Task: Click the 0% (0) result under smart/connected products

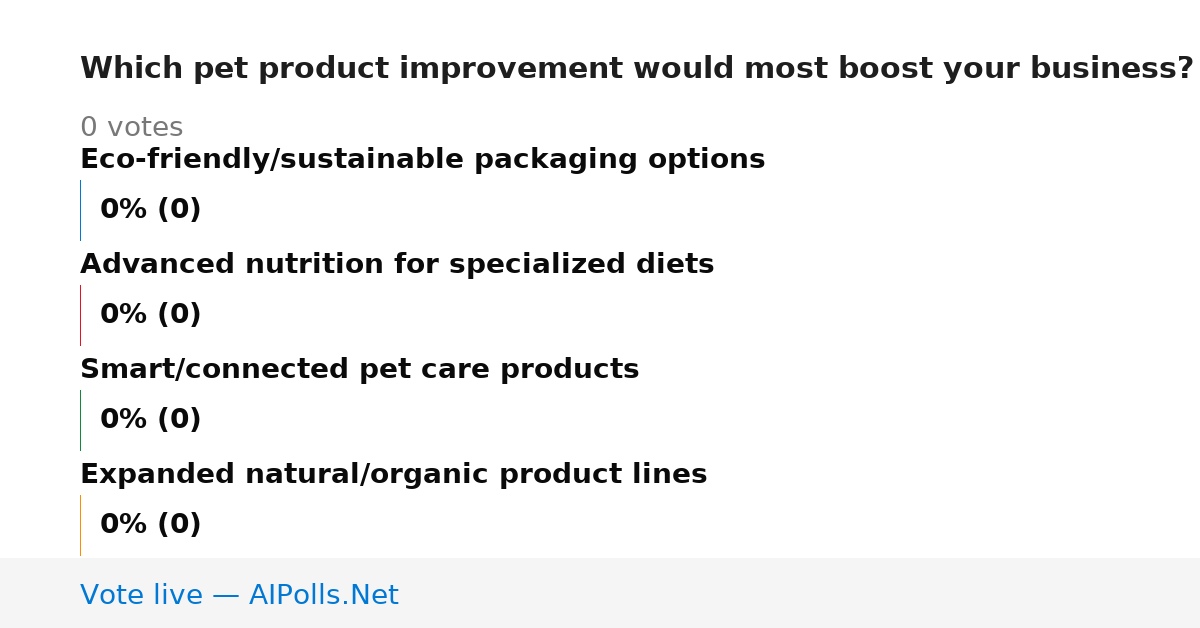Action: 150,420
